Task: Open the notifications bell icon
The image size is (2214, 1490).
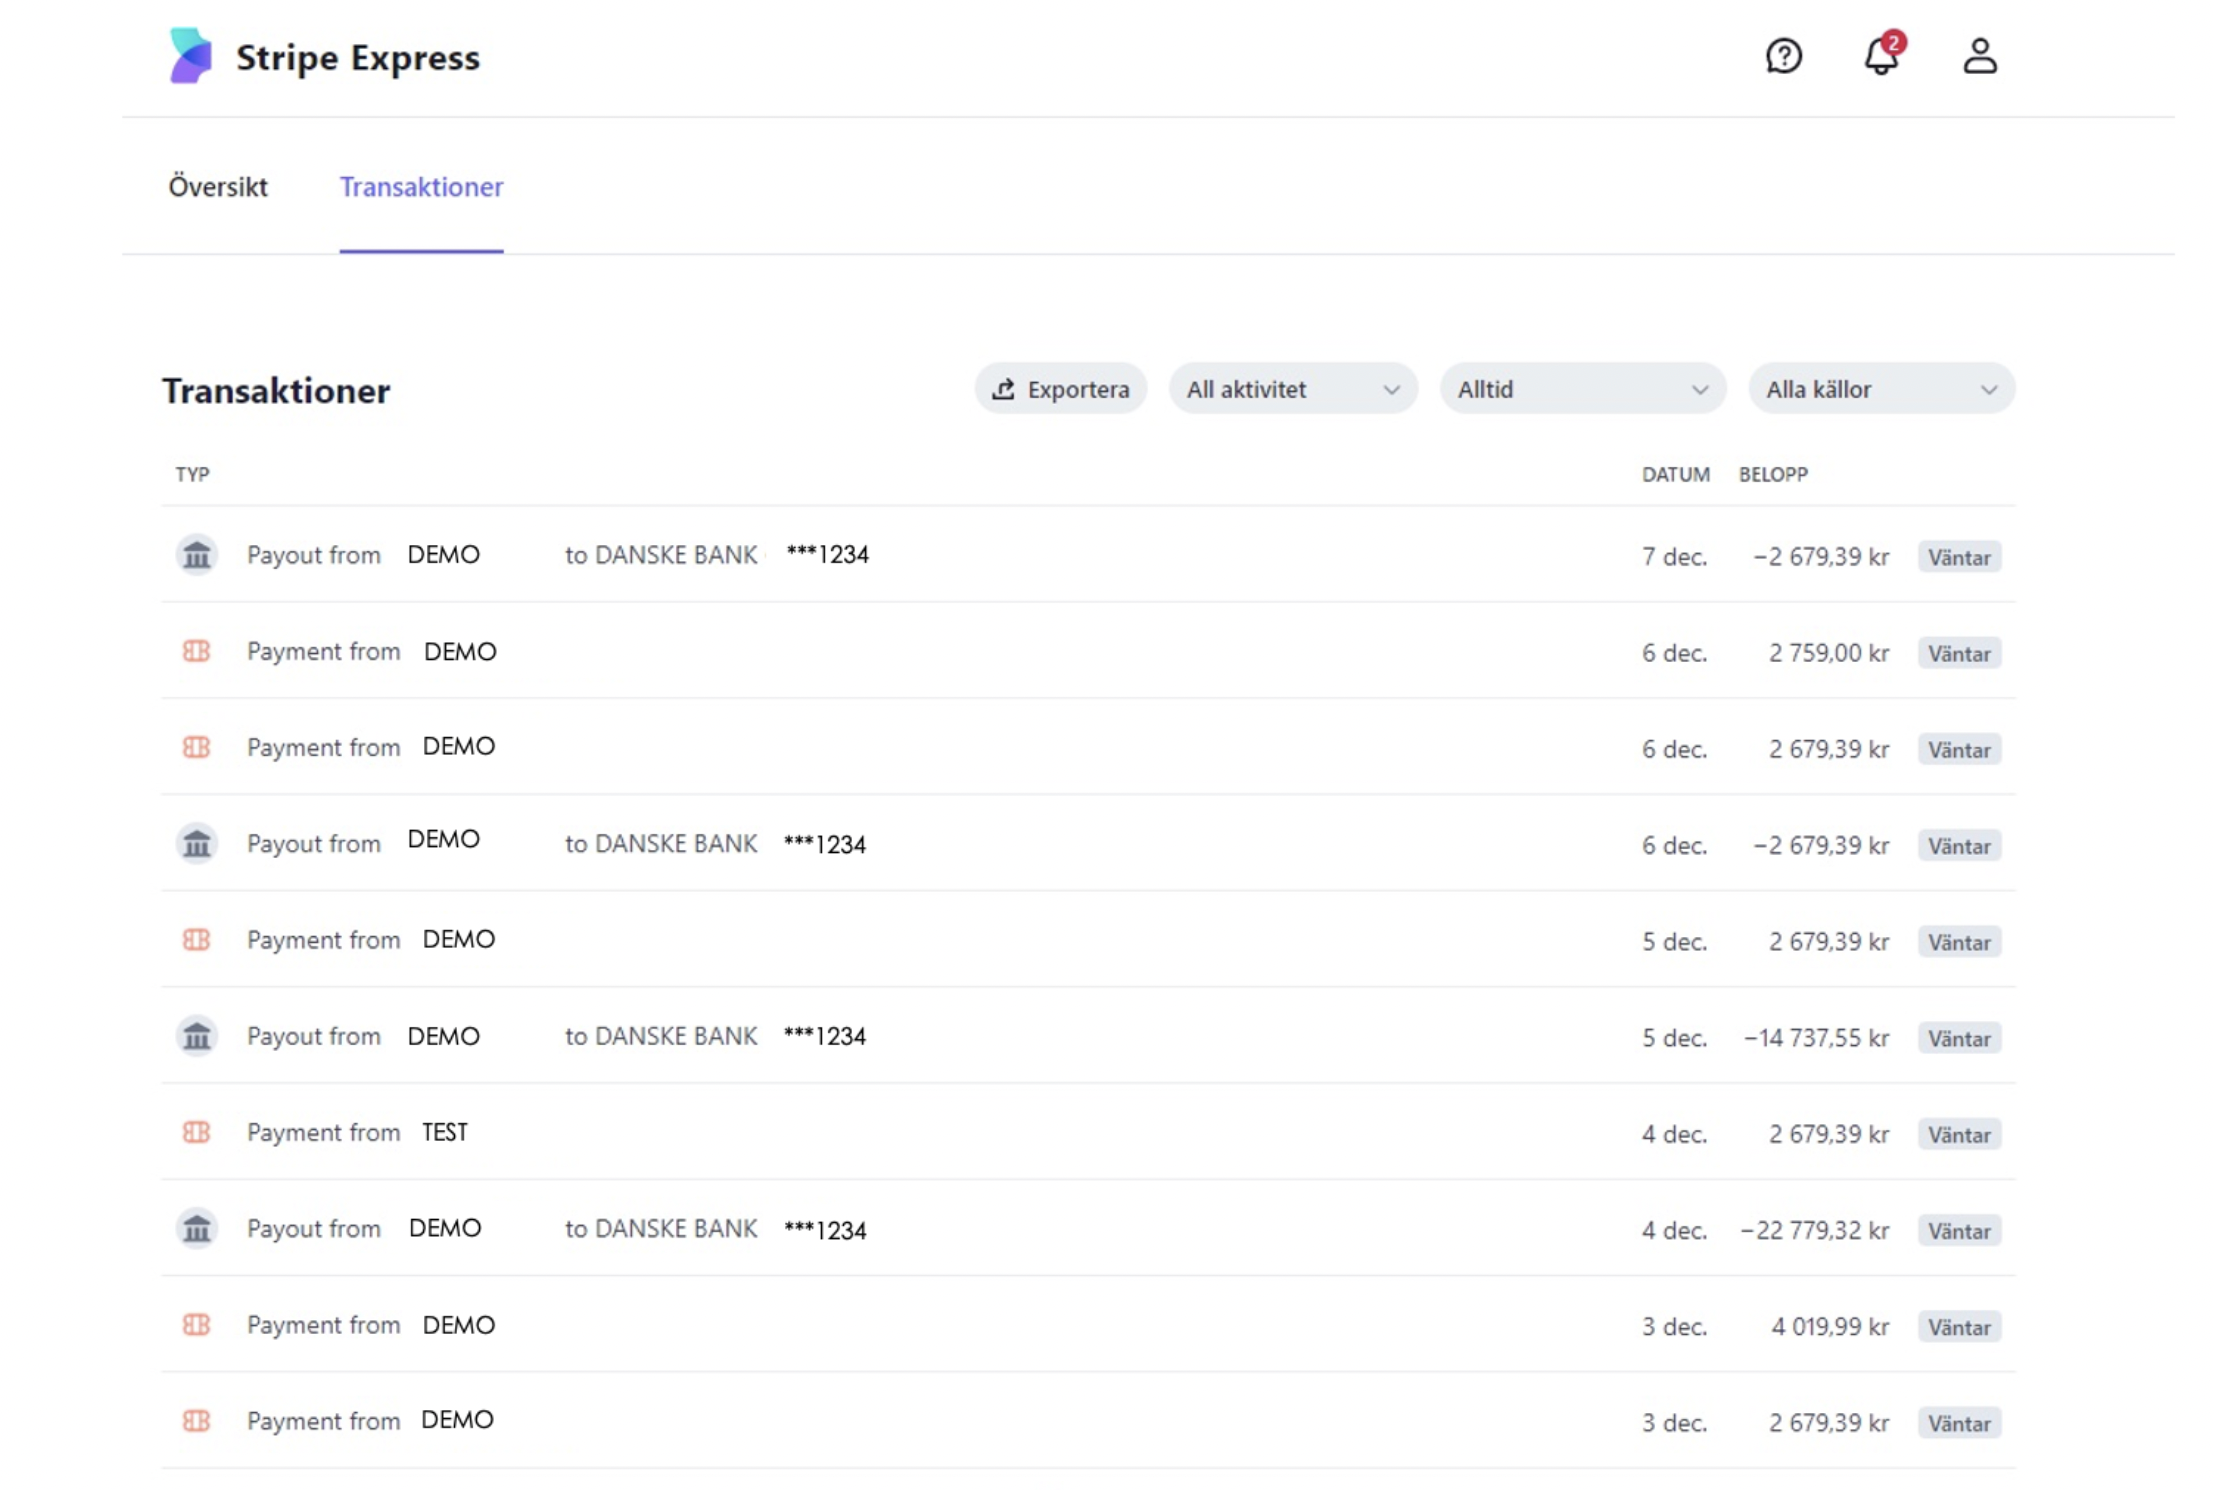Action: click(x=1883, y=54)
